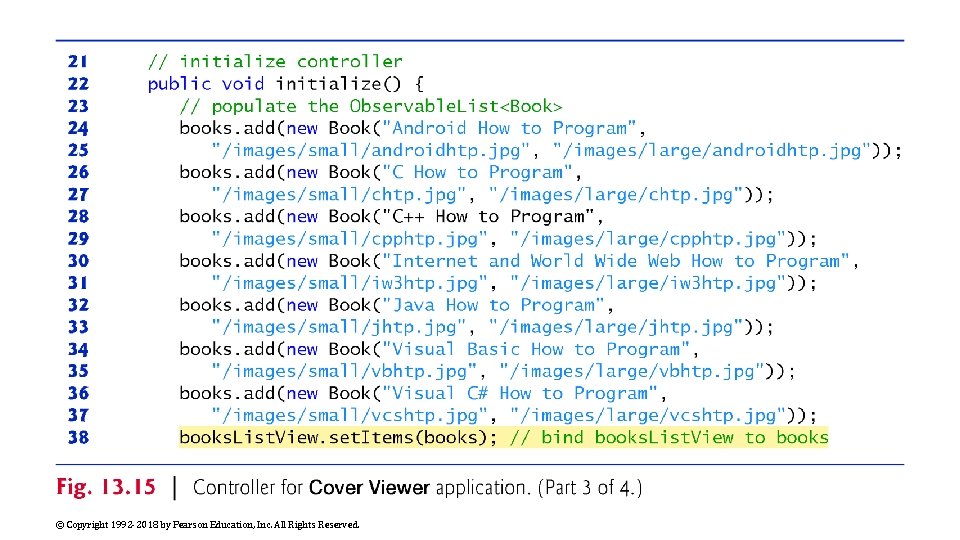Click "Internet and World Wide Web How to Program"

615,261
